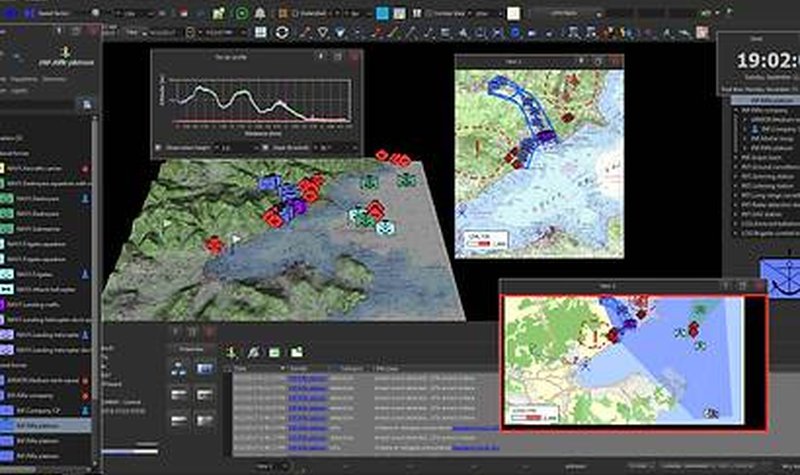Viewport: 800px width, 475px height.
Task: Click the highlighted INF Rifle platoon row
Action: (x=45, y=425)
